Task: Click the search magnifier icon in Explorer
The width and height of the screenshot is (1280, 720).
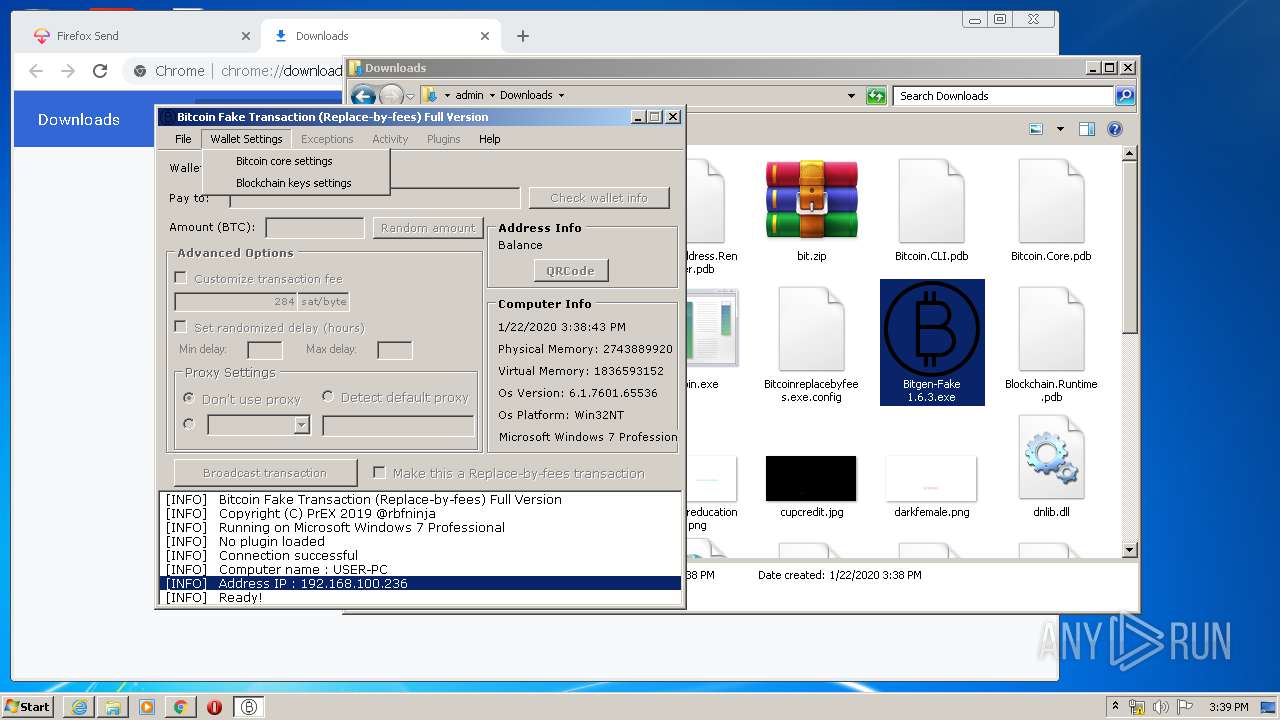Action: coord(1125,96)
